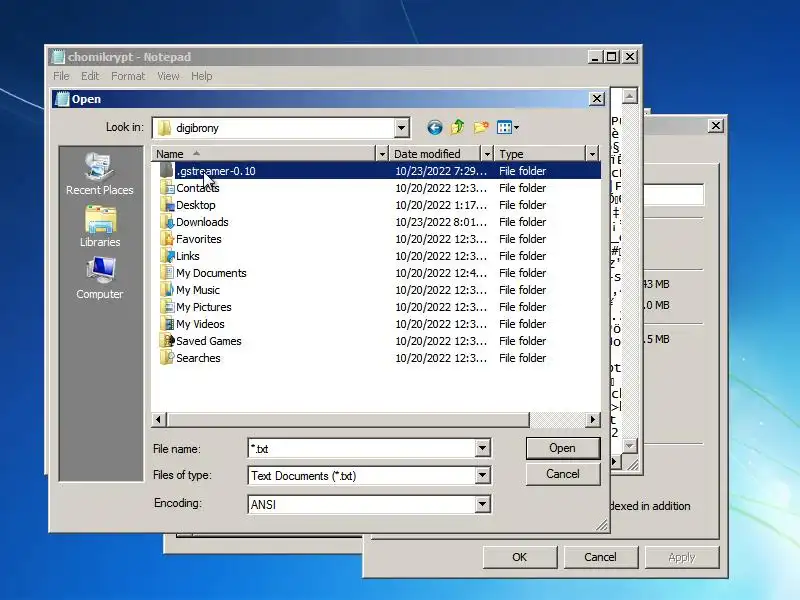Image resolution: width=800 pixels, height=600 pixels.
Task: Open the Notepad Edit menu
Action: tap(90, 76)
